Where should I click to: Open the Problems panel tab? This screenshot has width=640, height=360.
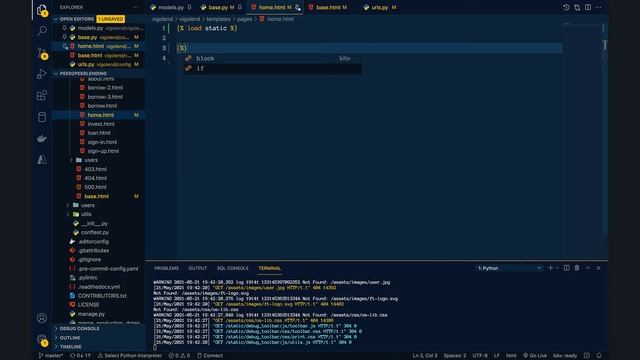[x=167, y=268]
